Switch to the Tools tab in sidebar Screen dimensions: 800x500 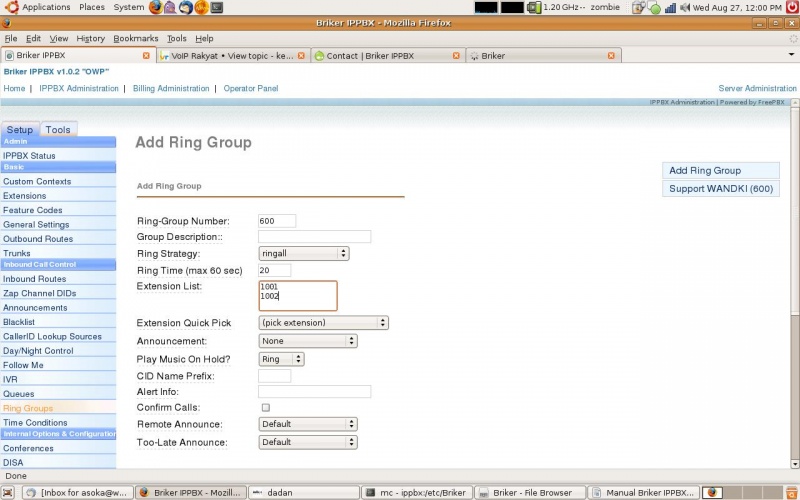click(58, 130)
